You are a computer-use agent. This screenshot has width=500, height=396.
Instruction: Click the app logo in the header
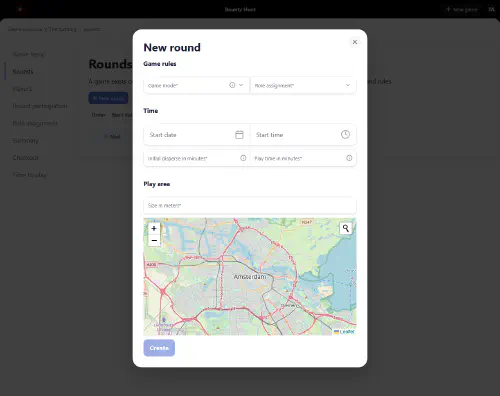20,9
